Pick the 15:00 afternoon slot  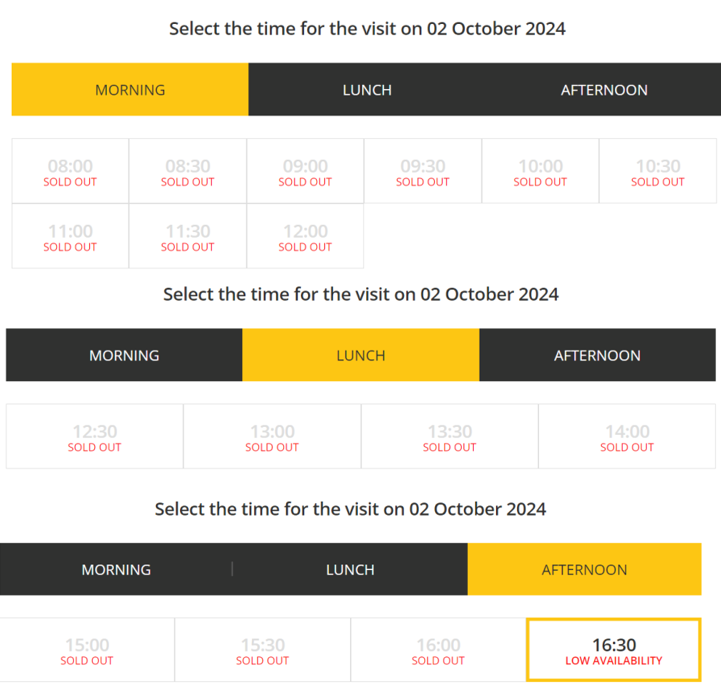[x=87, y=651]
